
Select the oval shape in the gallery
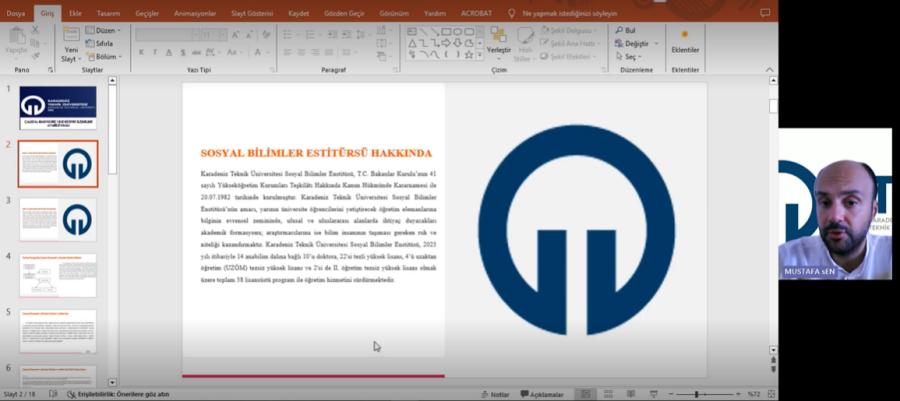(x=457, y=31)
